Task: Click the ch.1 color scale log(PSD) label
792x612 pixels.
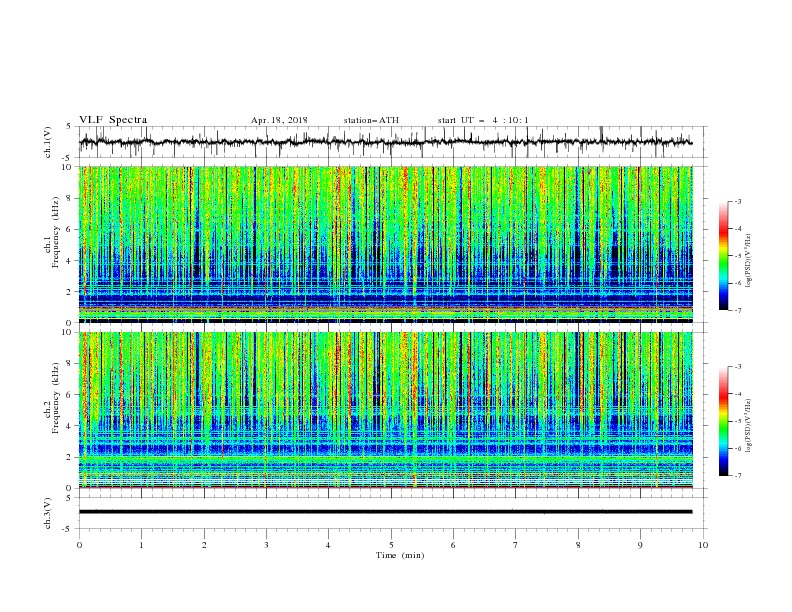Action: [x=749, y=261]
